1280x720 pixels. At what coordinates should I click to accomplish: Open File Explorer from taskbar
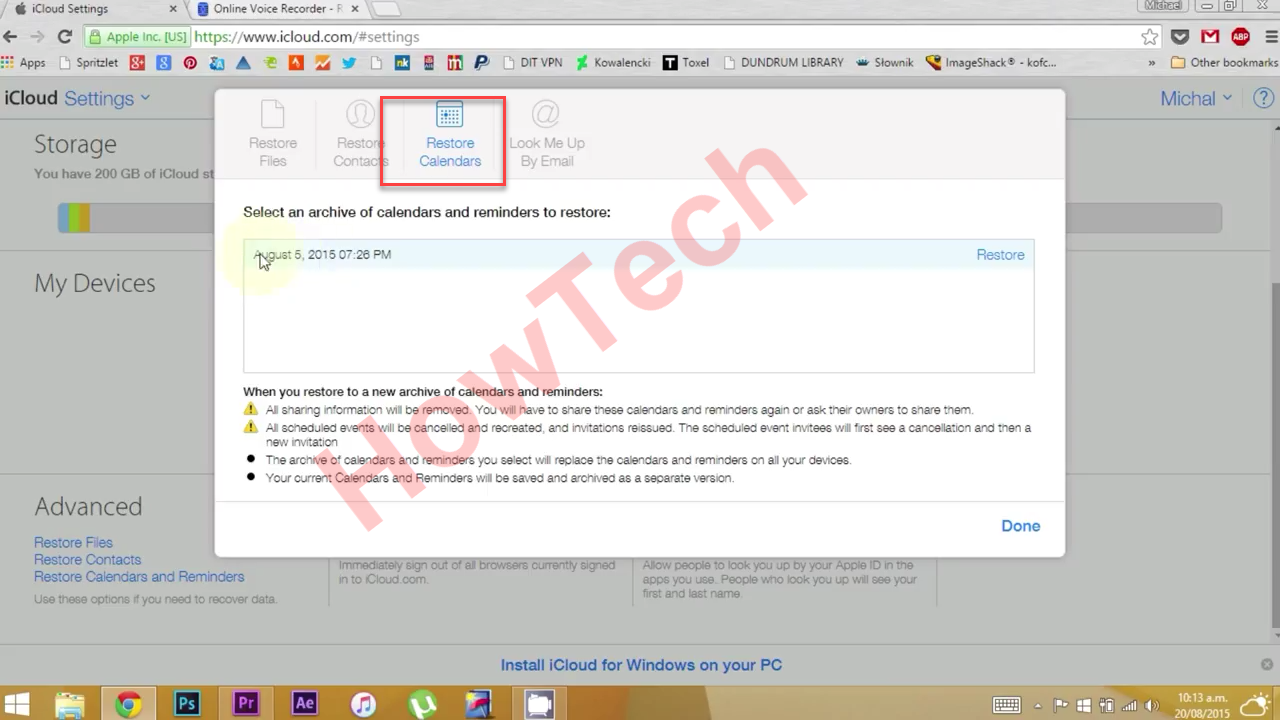(x=70, y=704)
